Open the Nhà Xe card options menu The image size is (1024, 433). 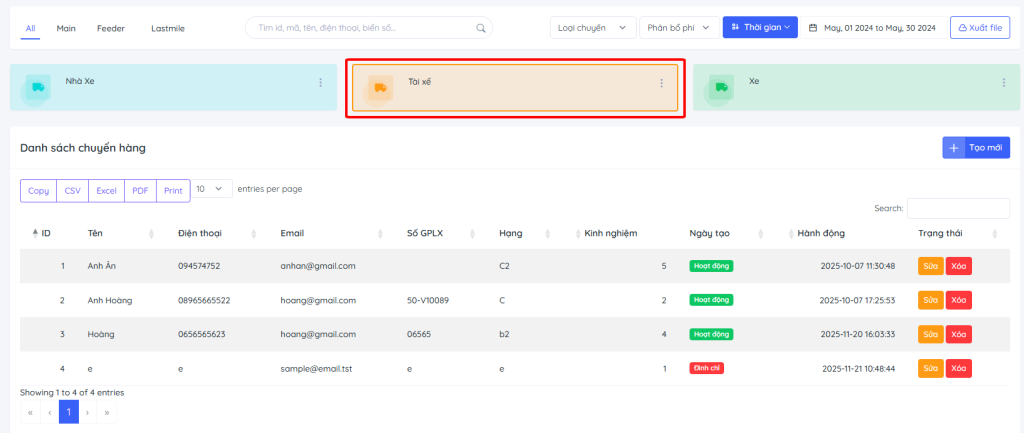pyautogui.click(x=320, y=83)
